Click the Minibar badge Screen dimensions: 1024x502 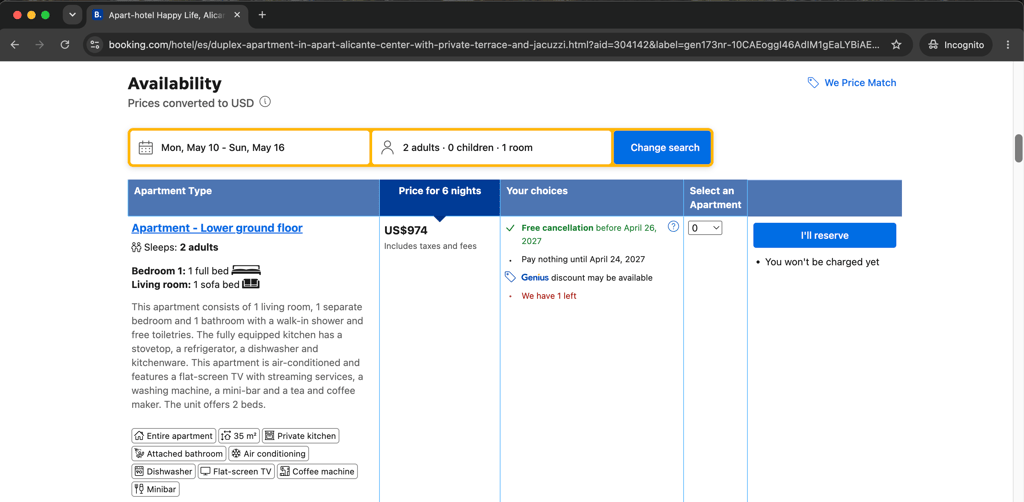pos(155,489)
